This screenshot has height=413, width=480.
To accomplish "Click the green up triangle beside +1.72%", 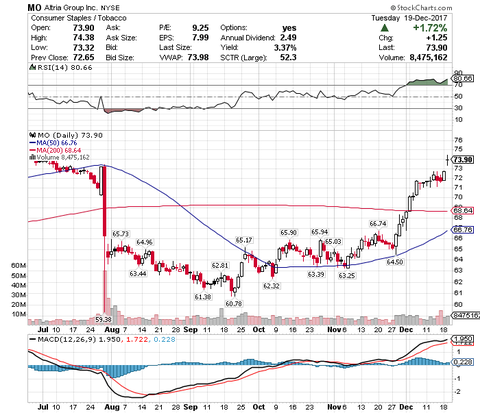I will point(385,28).
